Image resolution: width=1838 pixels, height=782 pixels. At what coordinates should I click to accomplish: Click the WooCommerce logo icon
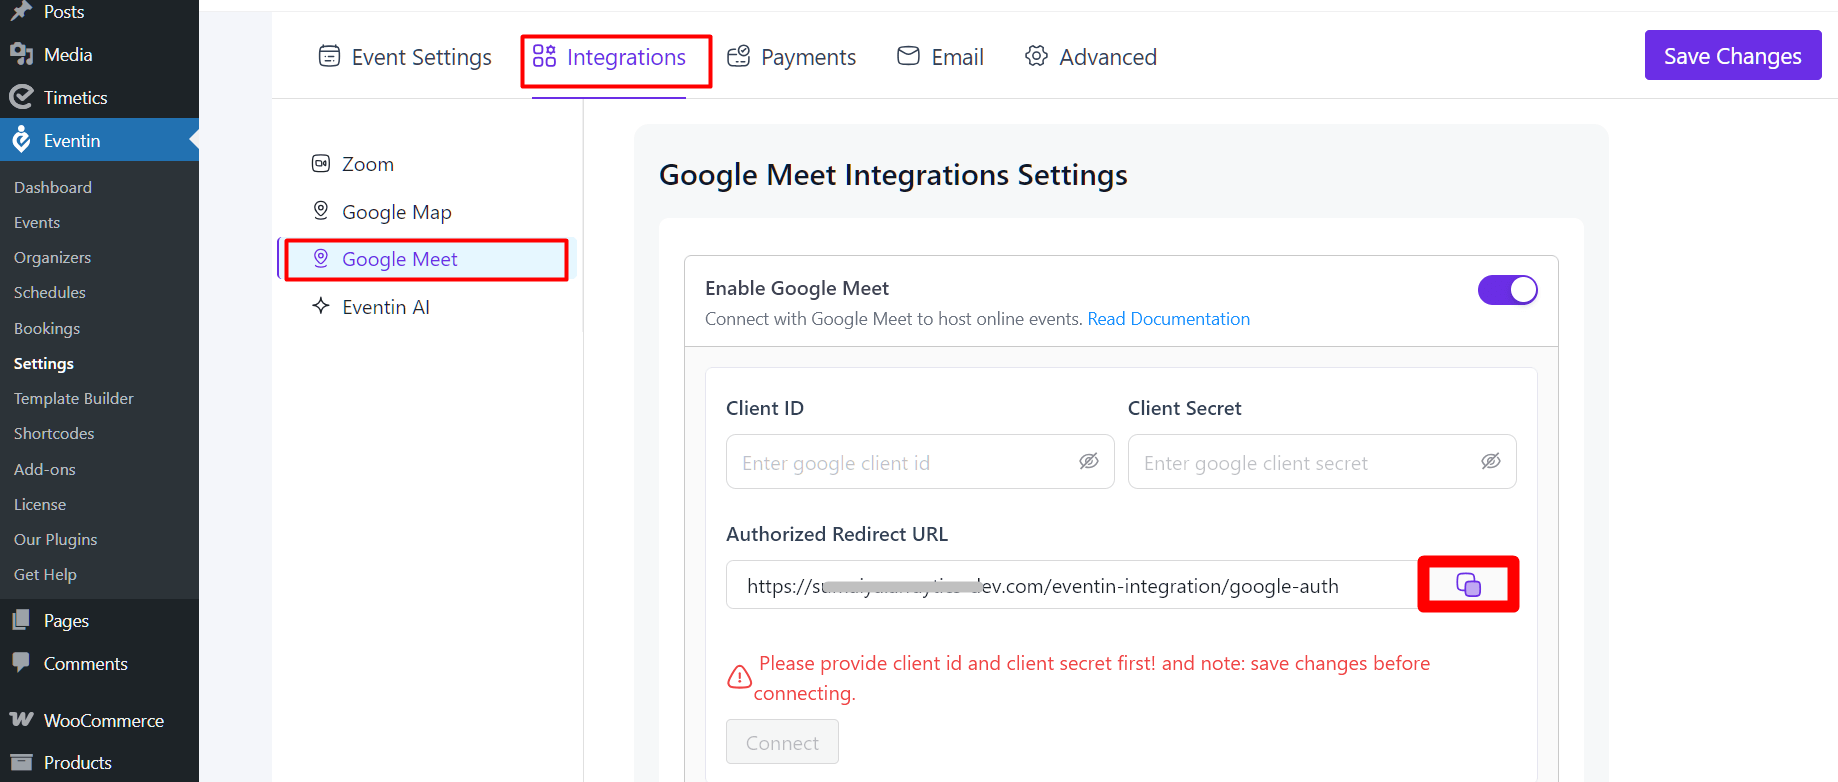tap(21, 719)
